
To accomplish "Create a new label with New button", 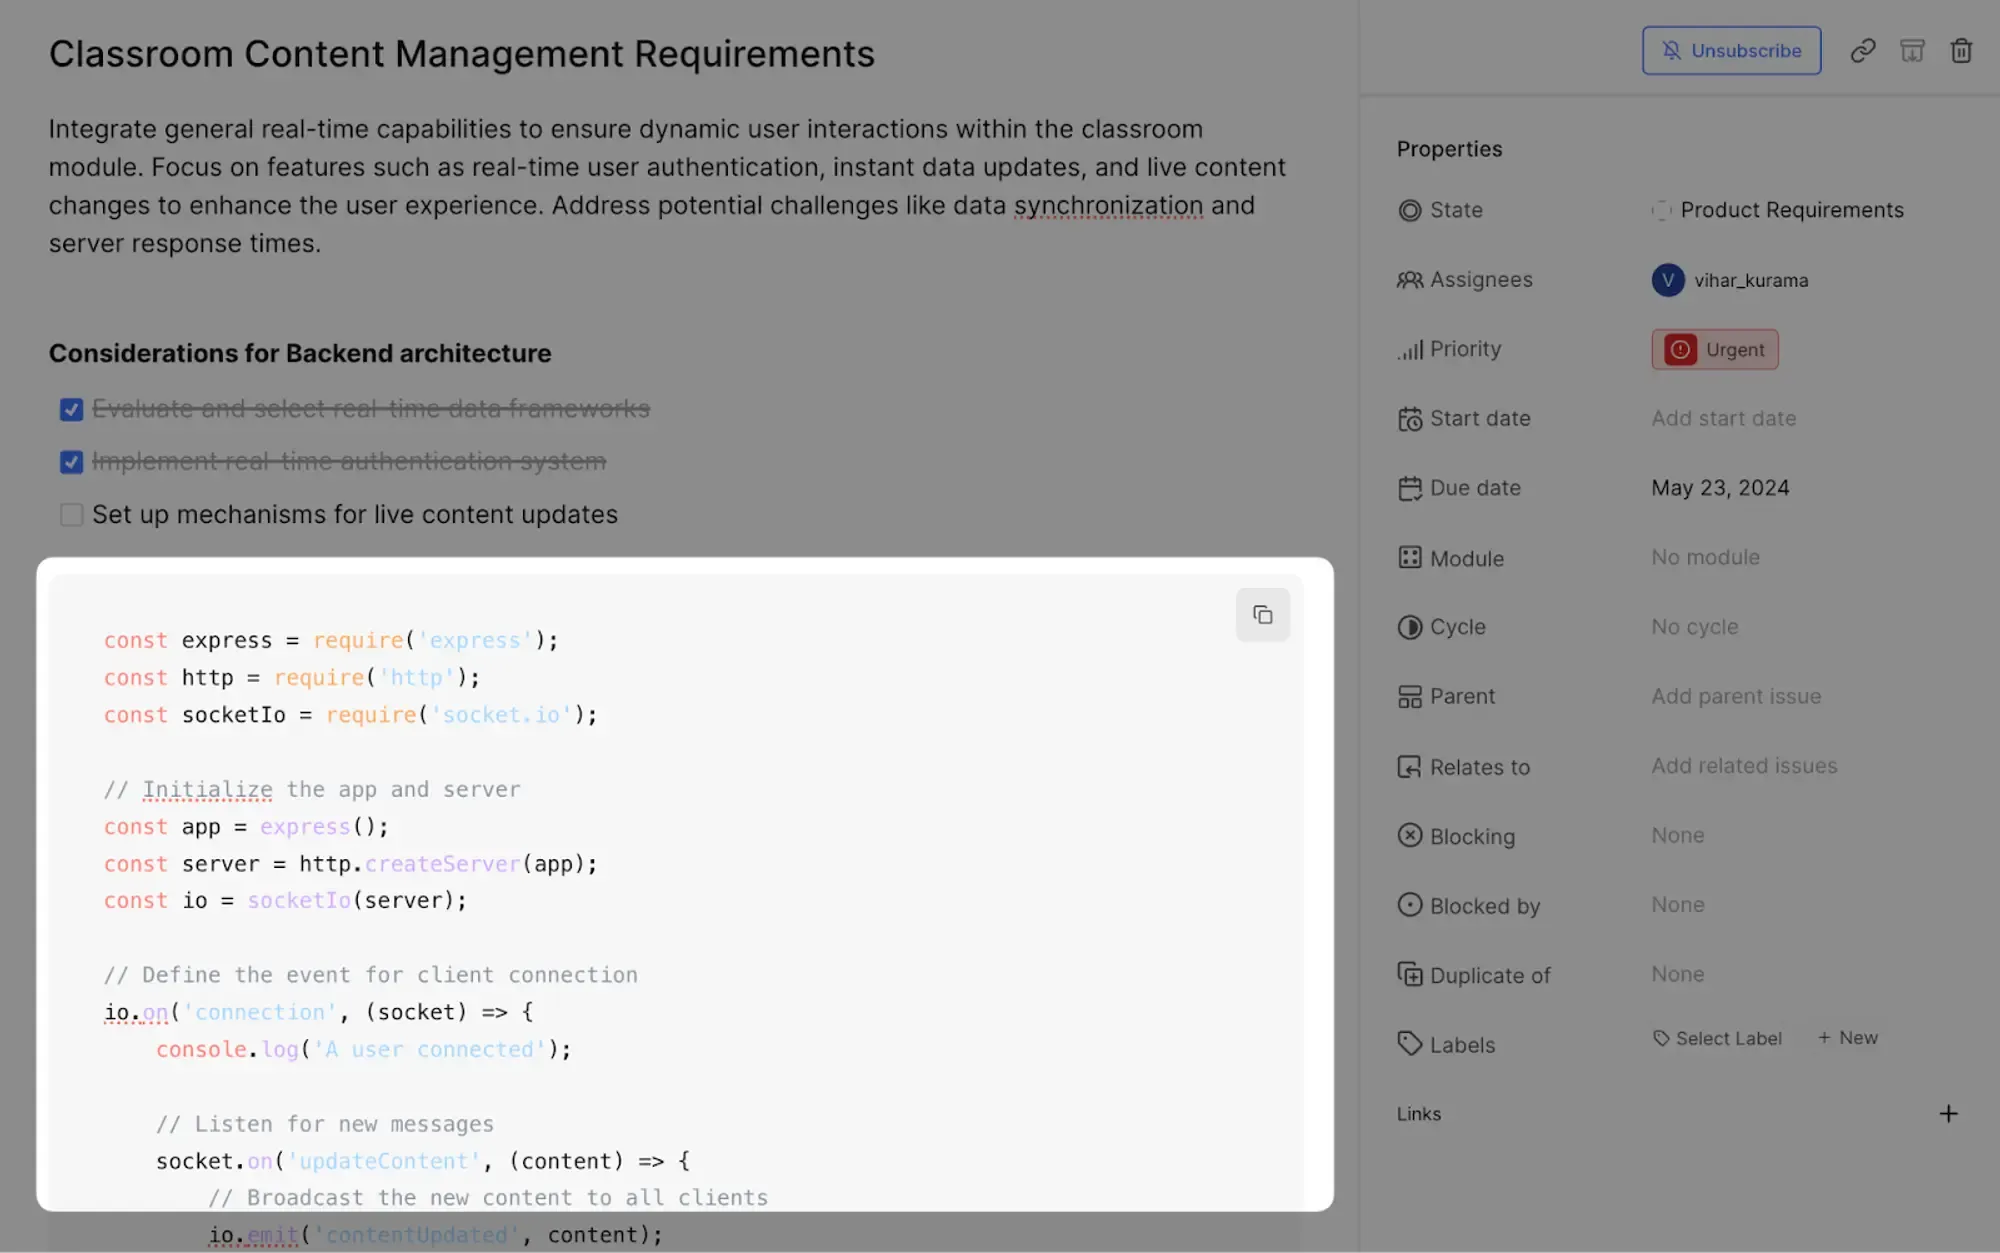I will 1848,1038.
